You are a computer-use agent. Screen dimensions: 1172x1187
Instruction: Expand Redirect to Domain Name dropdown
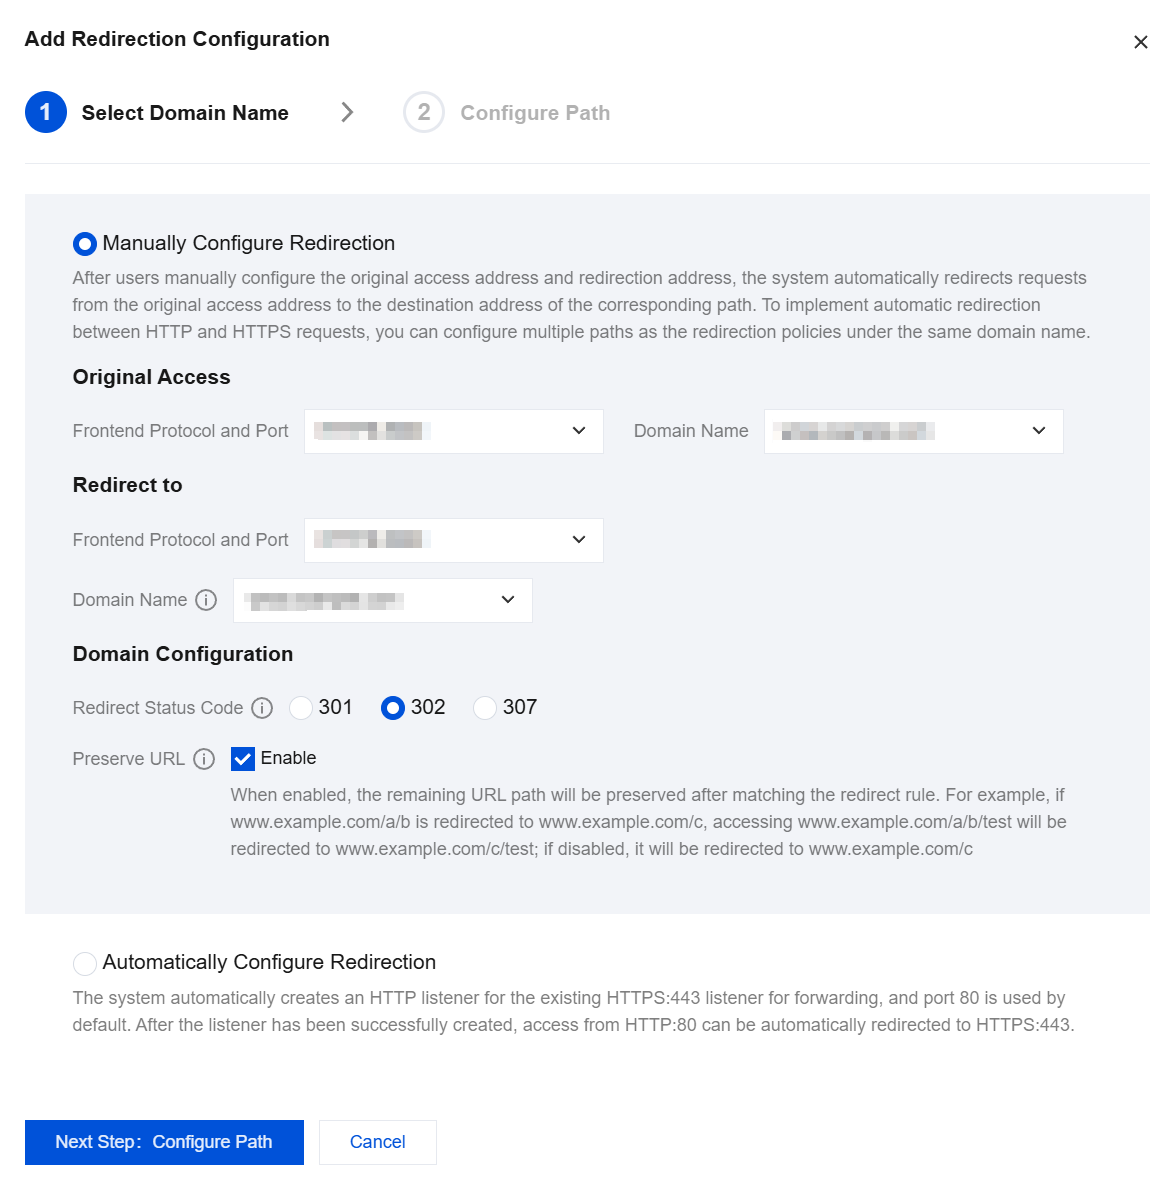[382, 600]
